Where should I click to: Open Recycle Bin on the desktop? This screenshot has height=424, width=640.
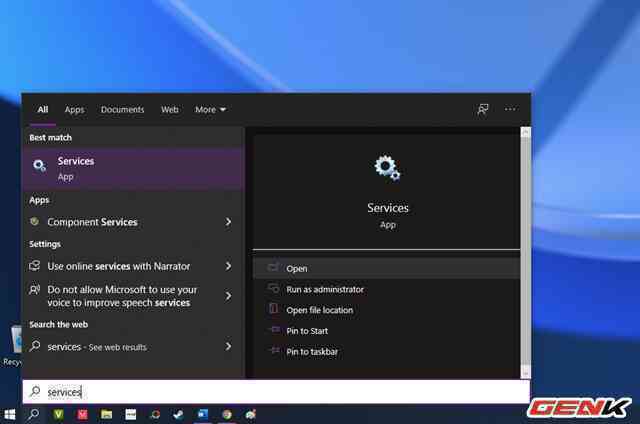11,345
